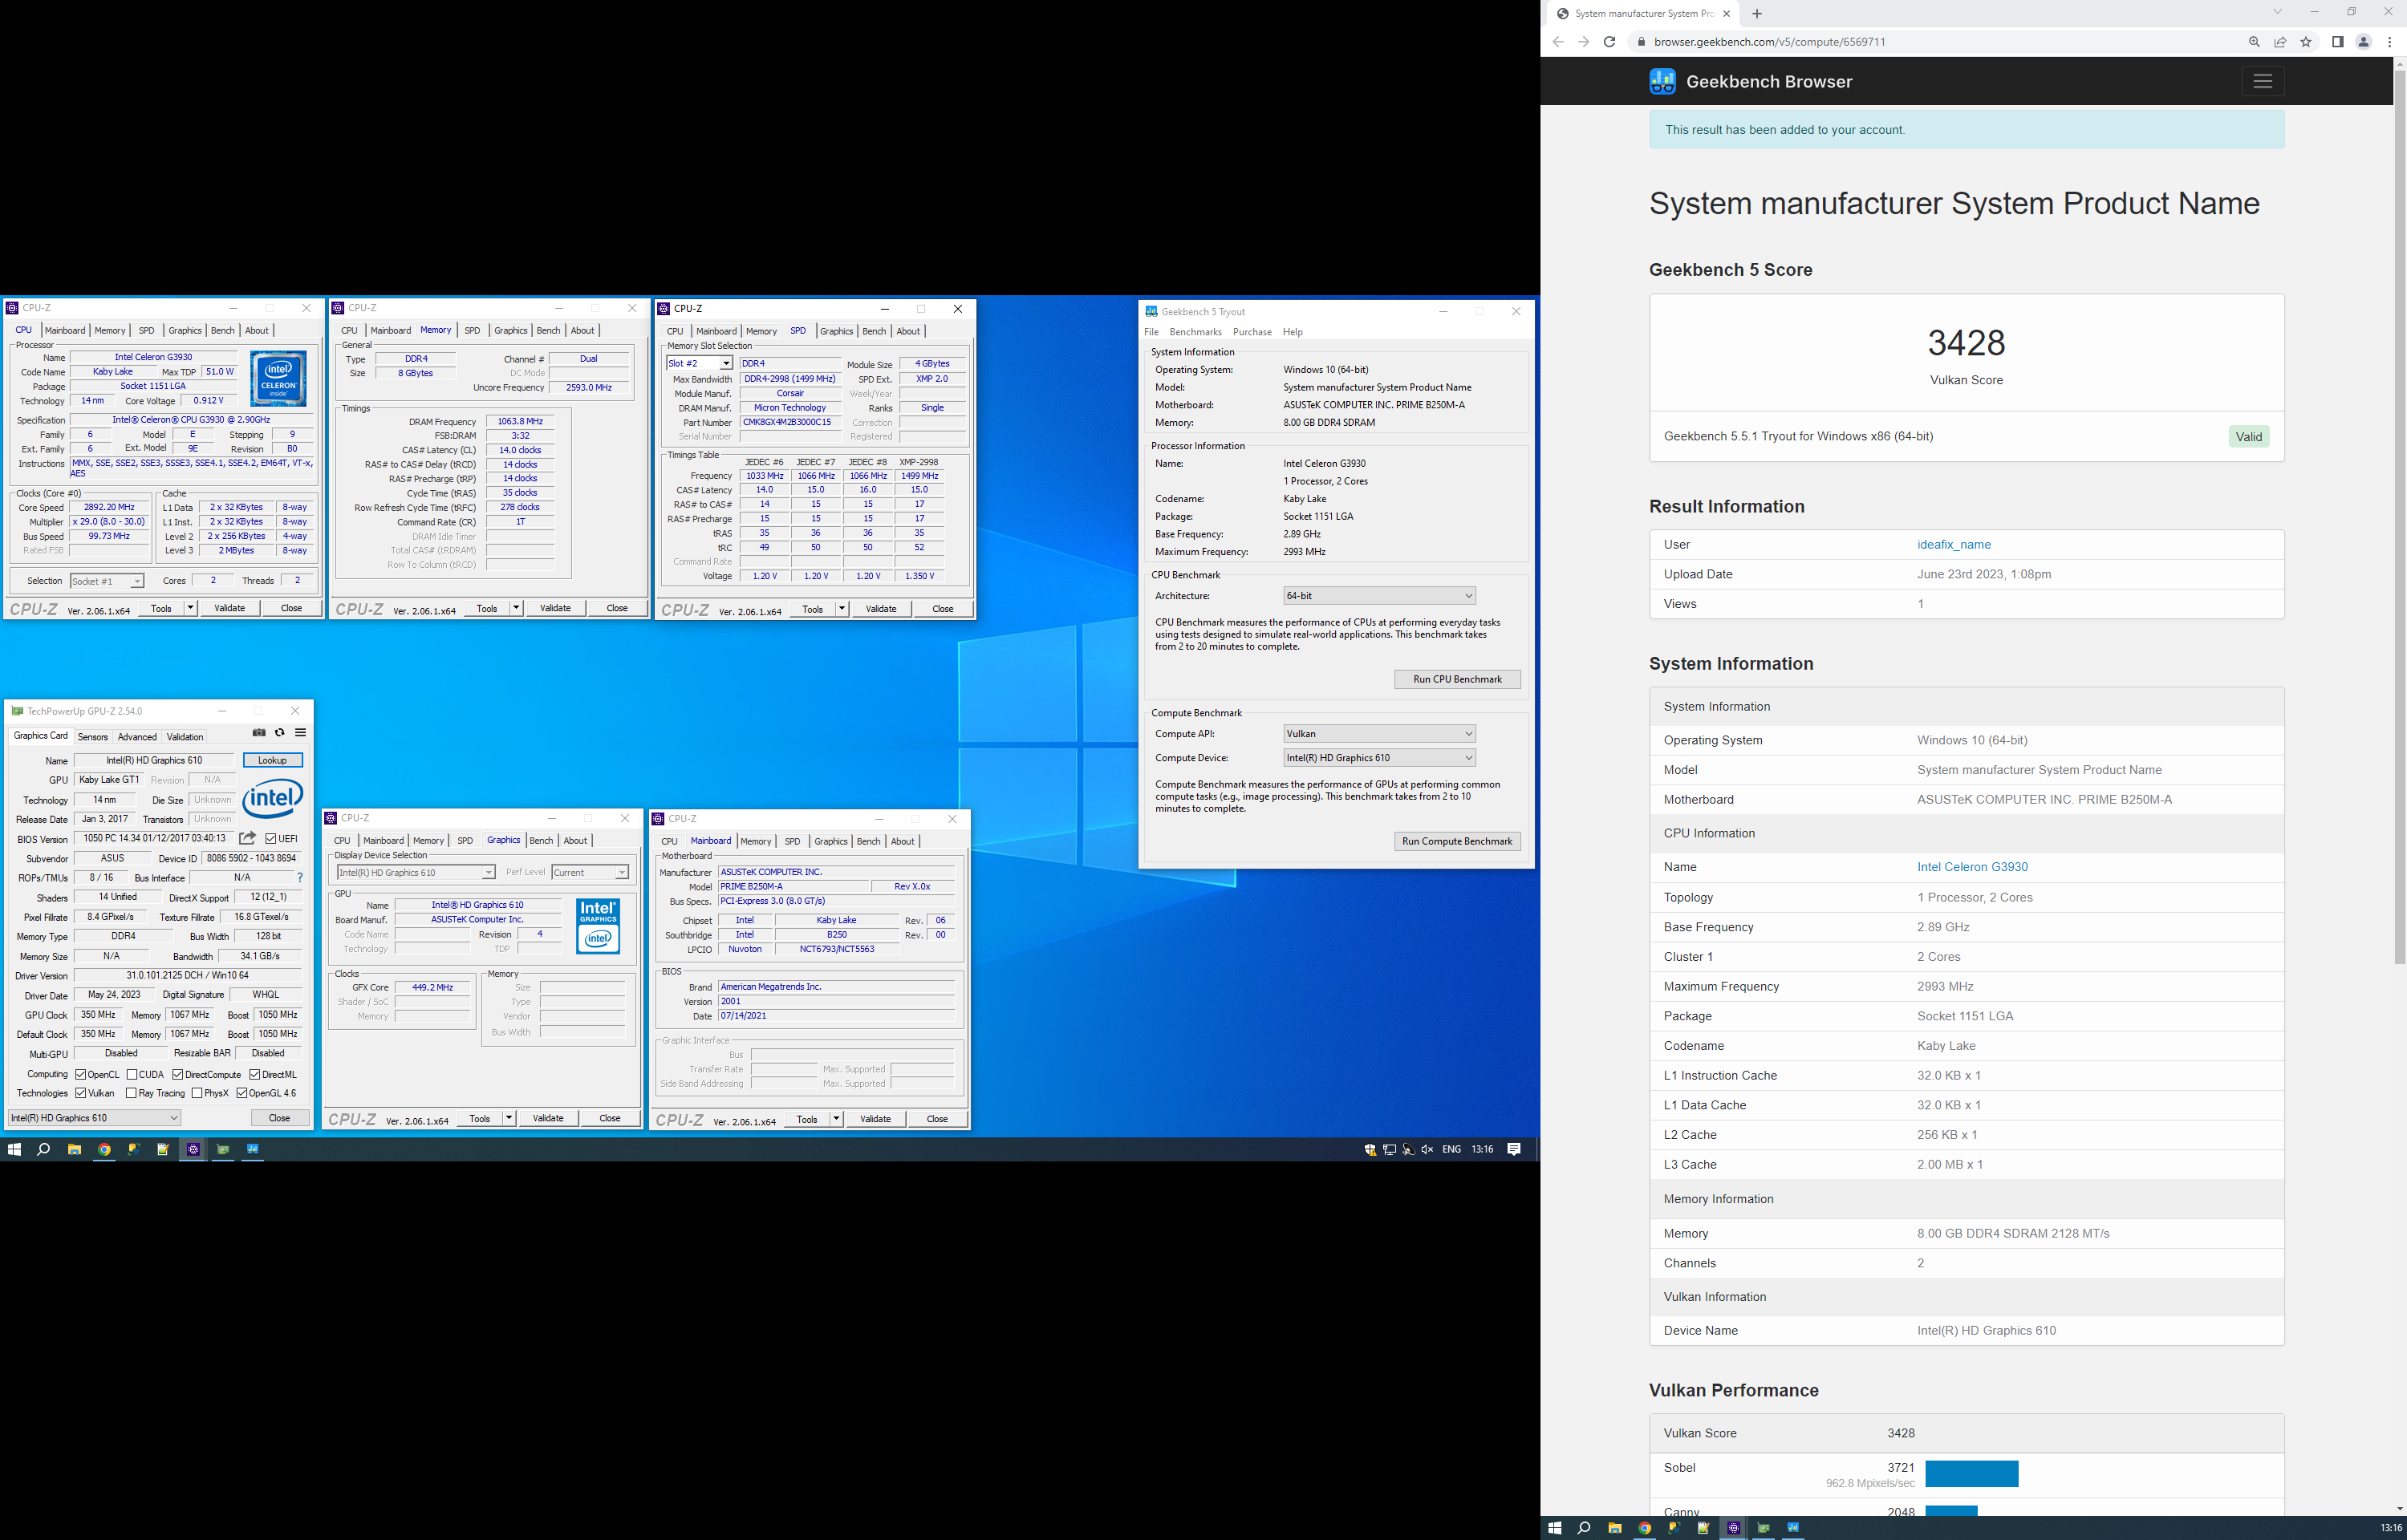The width and height of the screenshot is (2407, 1540).
Task: Open the Bench tab in CPU-Z SPD window
Action: click(874, 331)
